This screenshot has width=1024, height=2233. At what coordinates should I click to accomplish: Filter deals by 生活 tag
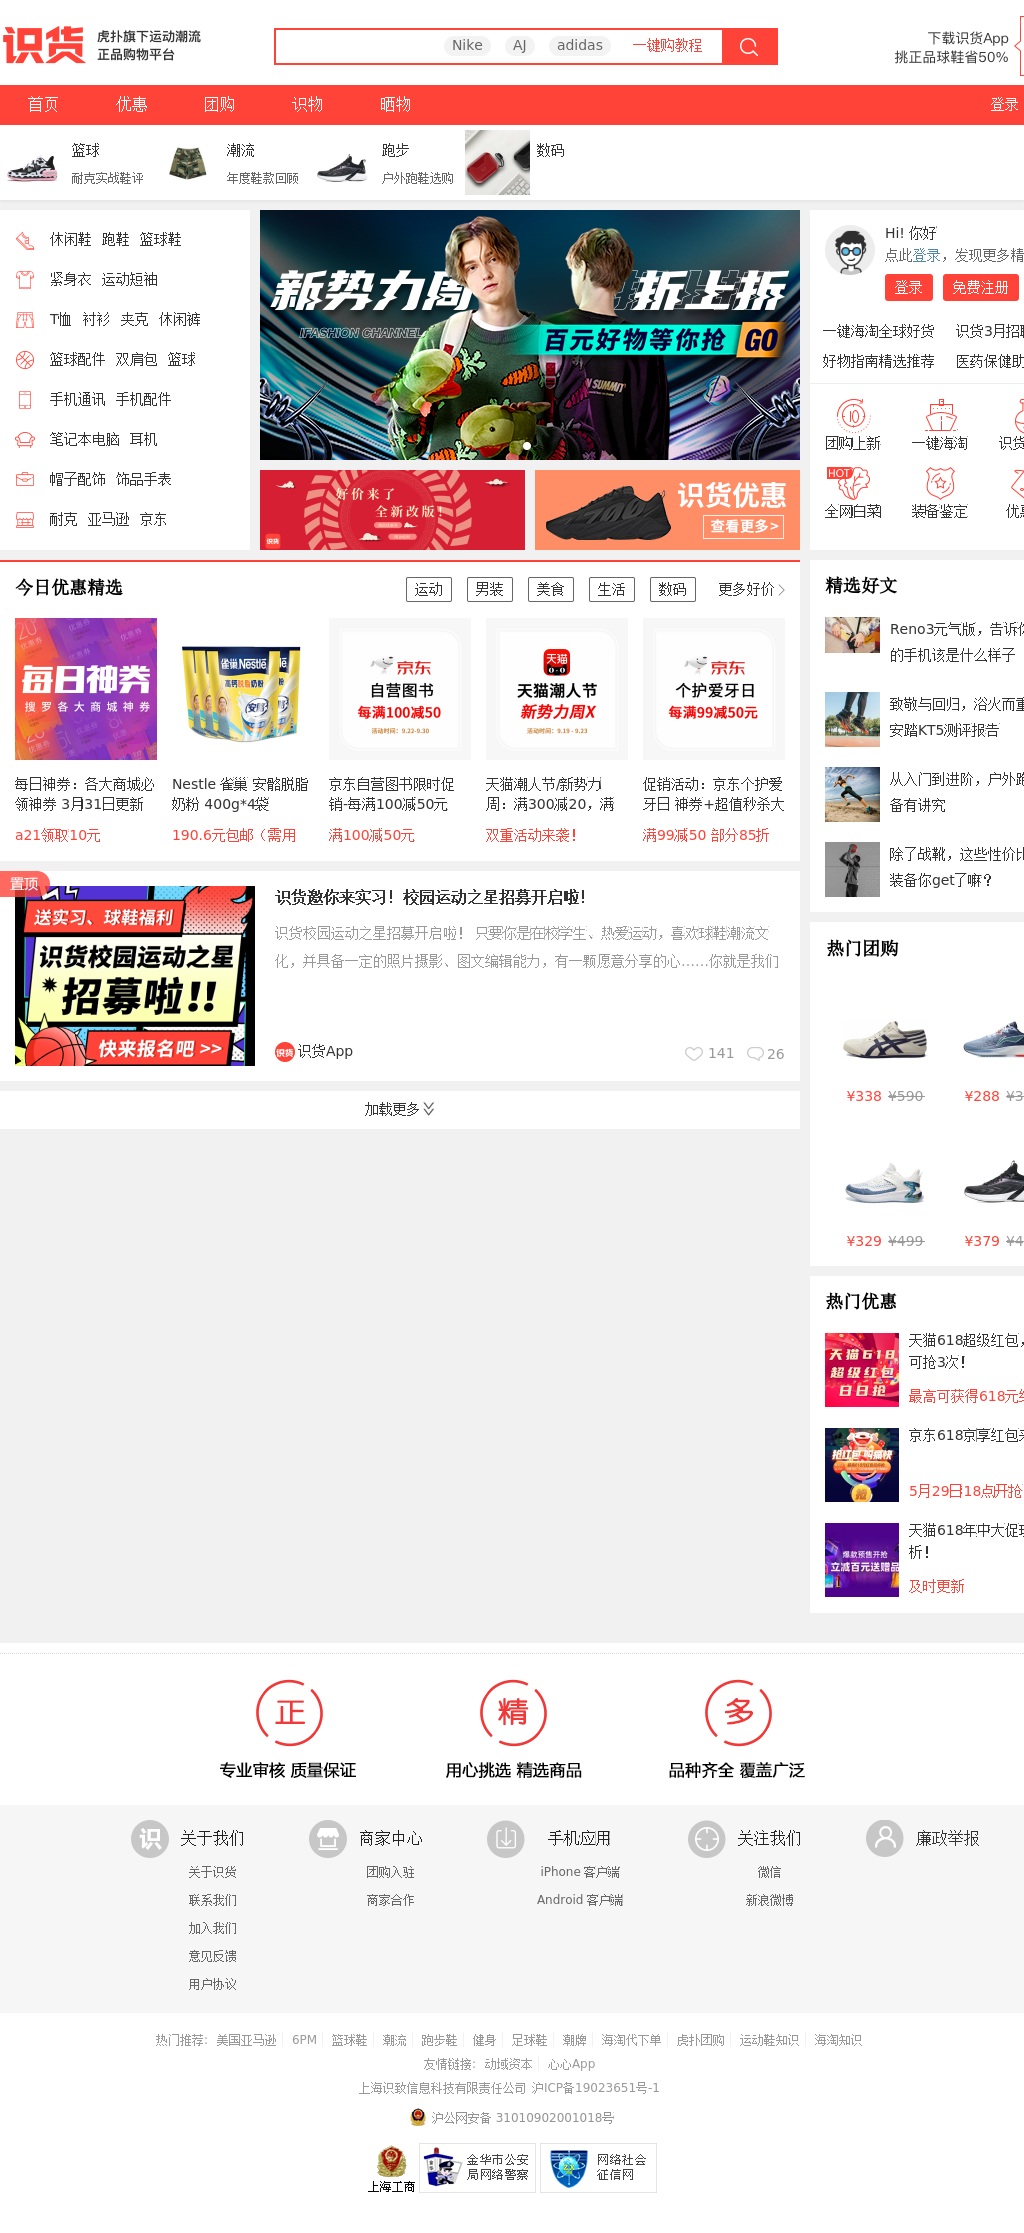612,589
